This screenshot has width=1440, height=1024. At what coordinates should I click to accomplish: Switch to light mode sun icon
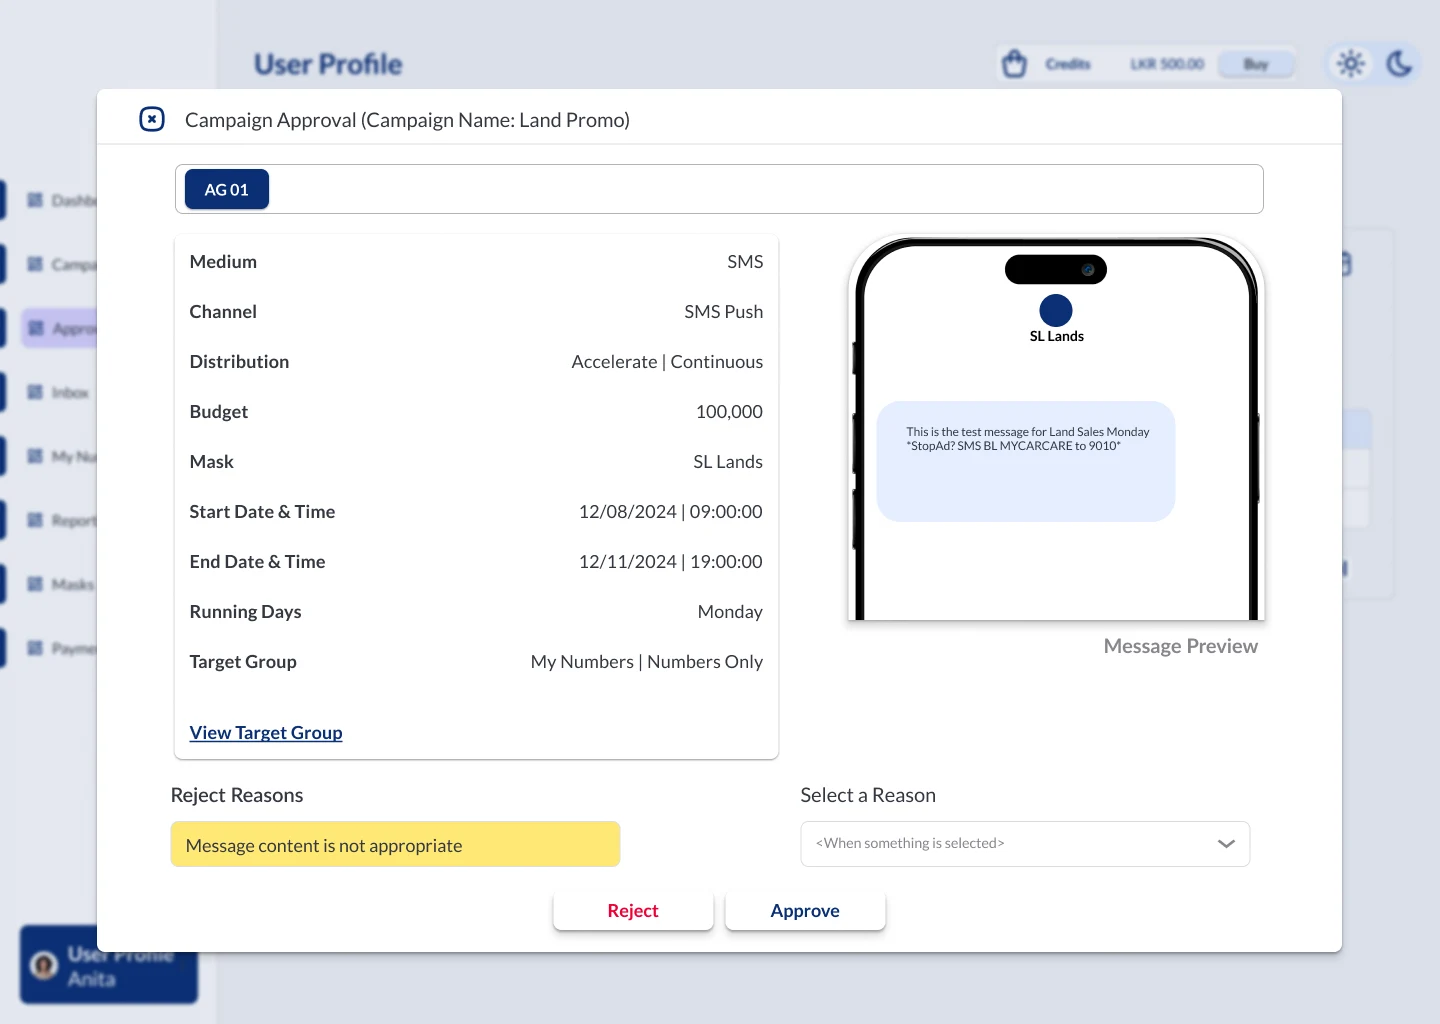coord(1351,64)
